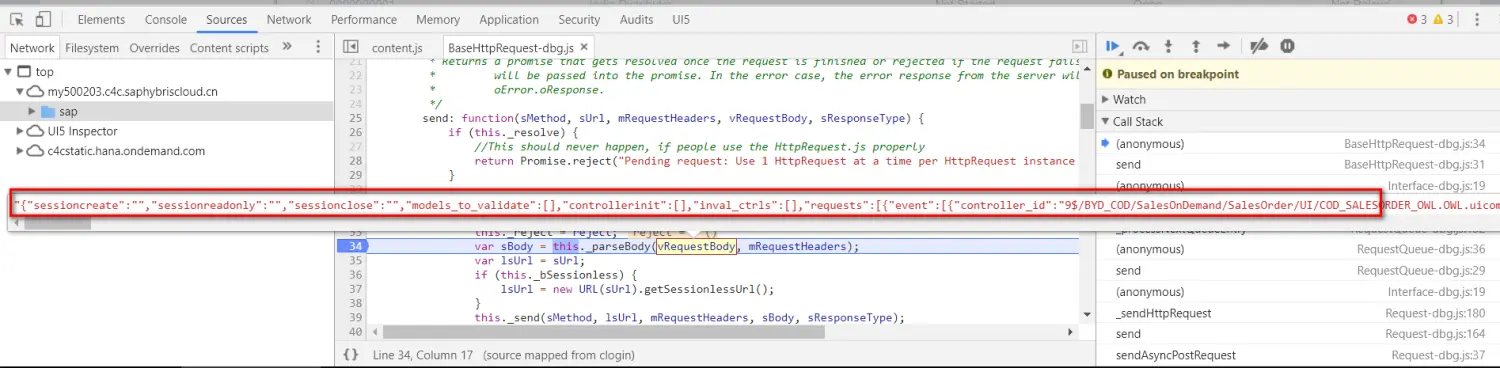
Task: Open the UI5 tab
Action: 681,19
